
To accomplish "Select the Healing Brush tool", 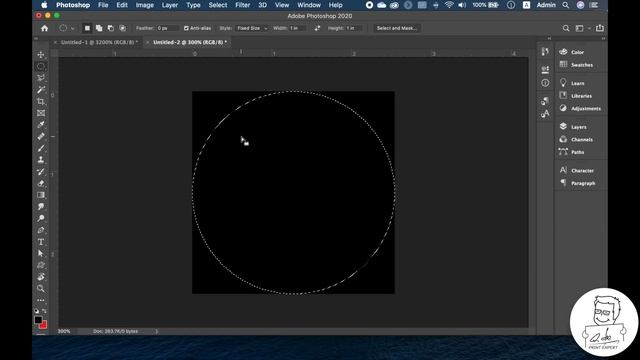I will click(x=41, y=136).
